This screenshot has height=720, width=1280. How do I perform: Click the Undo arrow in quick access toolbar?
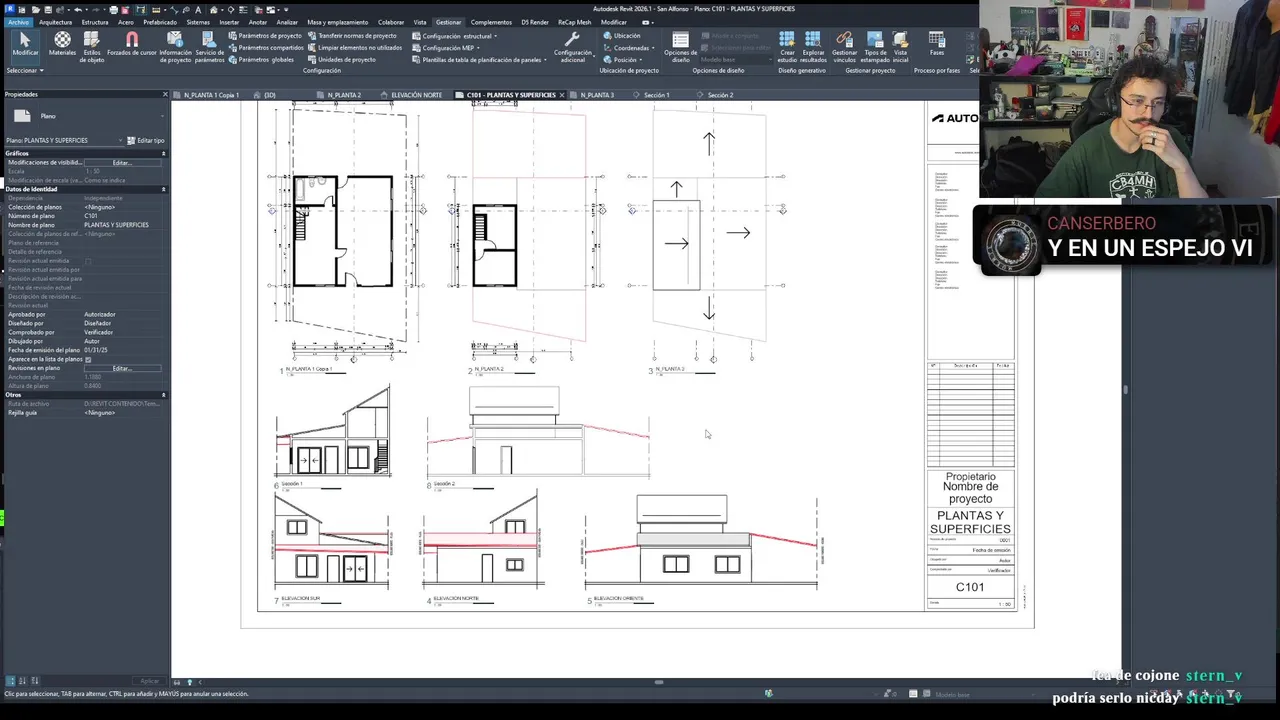[77, 9]
